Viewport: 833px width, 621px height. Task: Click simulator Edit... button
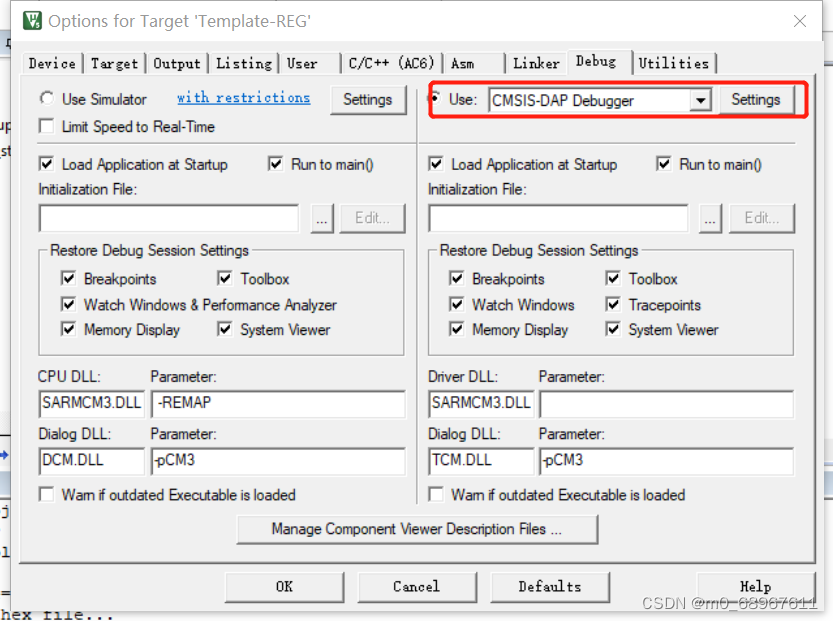(372, 218)
